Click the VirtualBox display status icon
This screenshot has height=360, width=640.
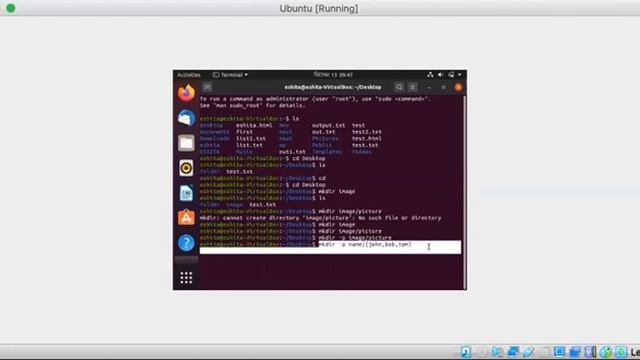[559, 351]
